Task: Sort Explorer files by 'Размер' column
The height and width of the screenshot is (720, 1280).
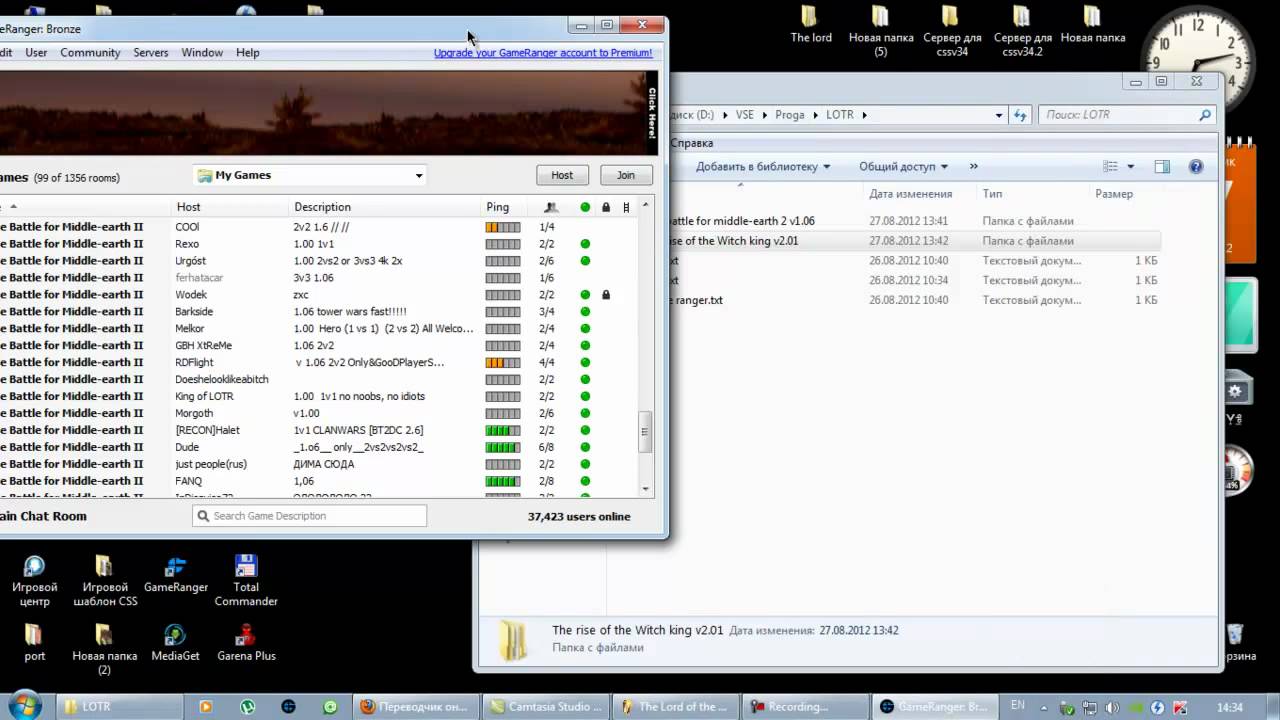Action: (1114, 194)
